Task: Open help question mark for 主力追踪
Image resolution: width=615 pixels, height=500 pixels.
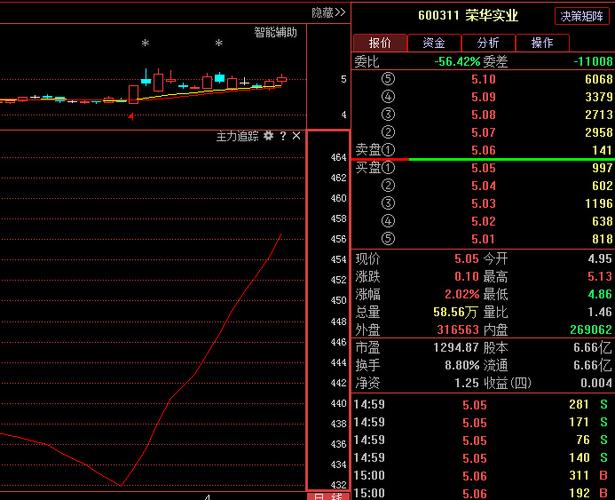Action: (283, 136)
